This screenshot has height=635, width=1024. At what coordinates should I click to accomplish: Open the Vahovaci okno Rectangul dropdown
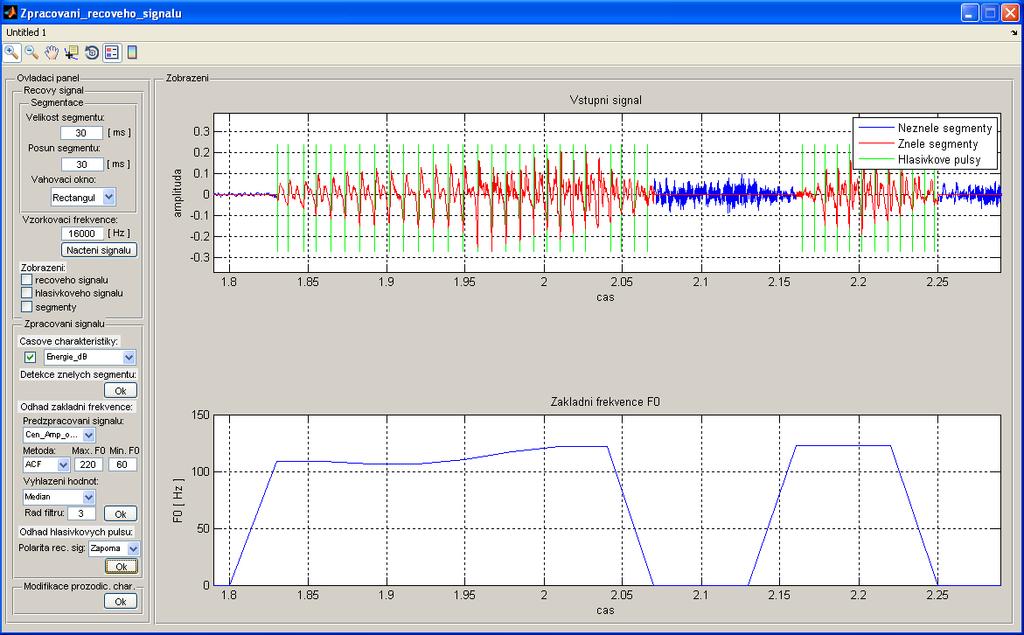click(83, 197)
